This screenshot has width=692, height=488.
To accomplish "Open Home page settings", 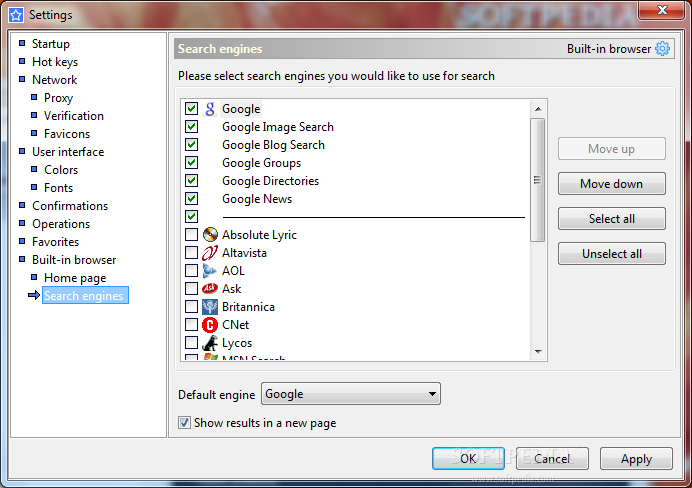I will pos(75,278).
